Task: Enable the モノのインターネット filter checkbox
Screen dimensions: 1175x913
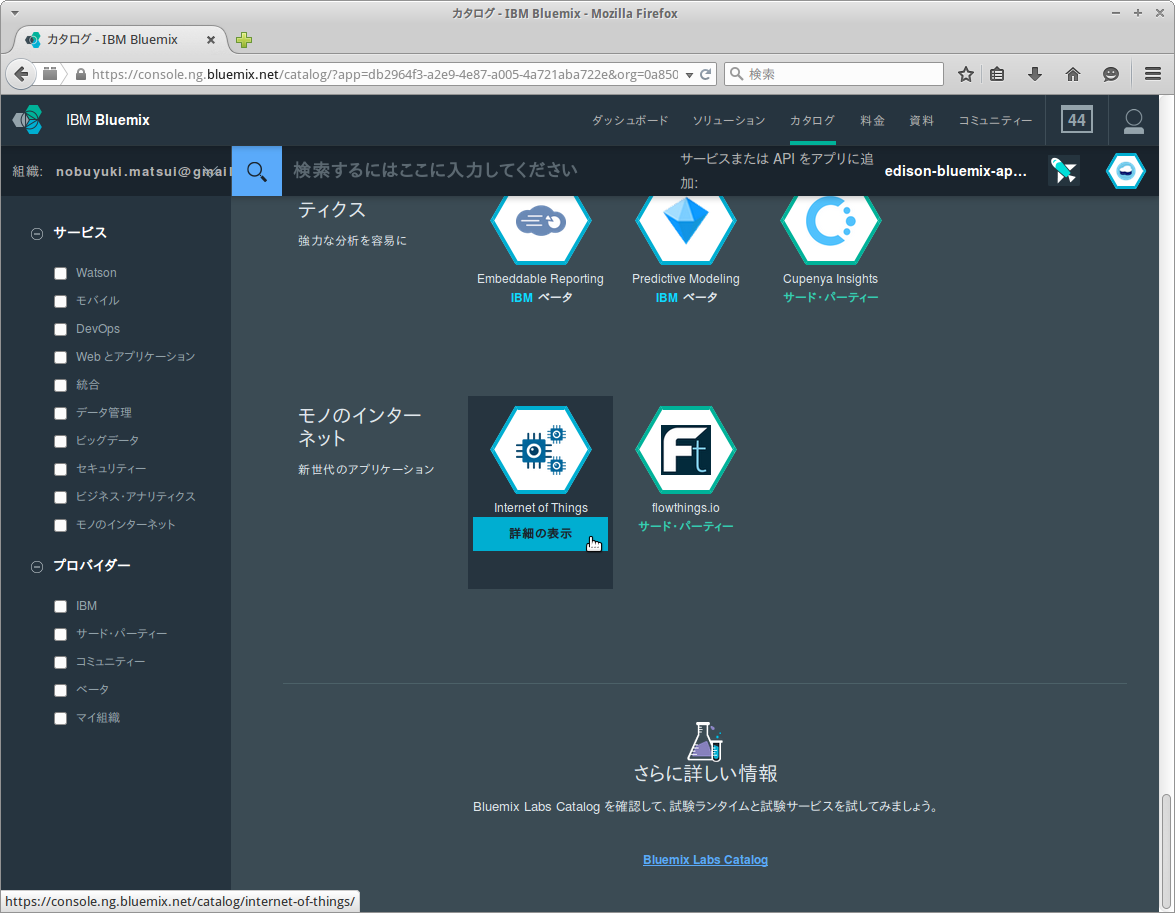Action: pos(60,525)
